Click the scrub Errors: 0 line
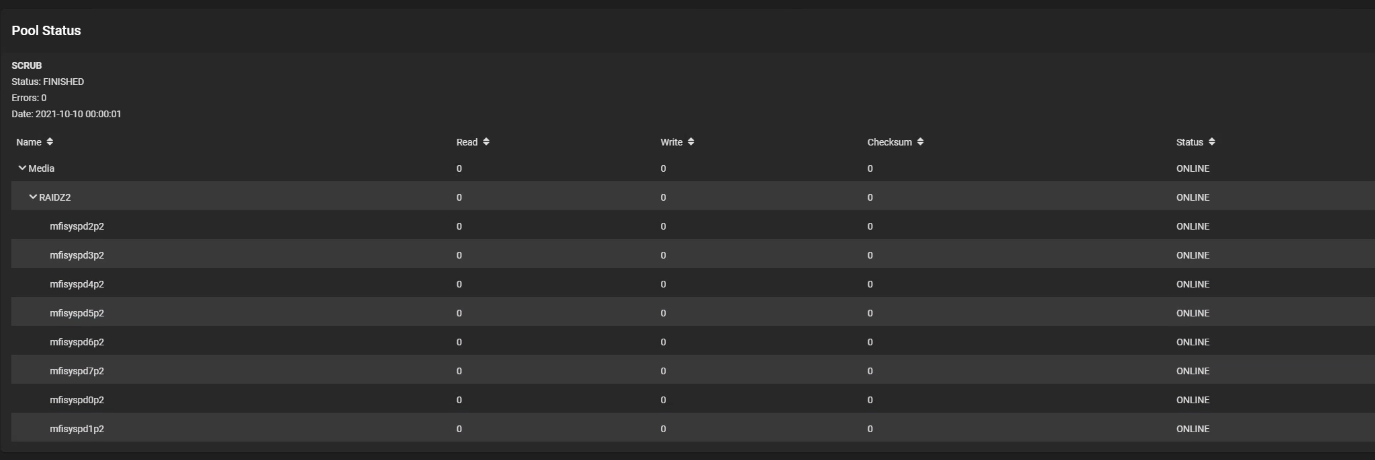Screen dimensions: 1375x460 click(29, 97)
